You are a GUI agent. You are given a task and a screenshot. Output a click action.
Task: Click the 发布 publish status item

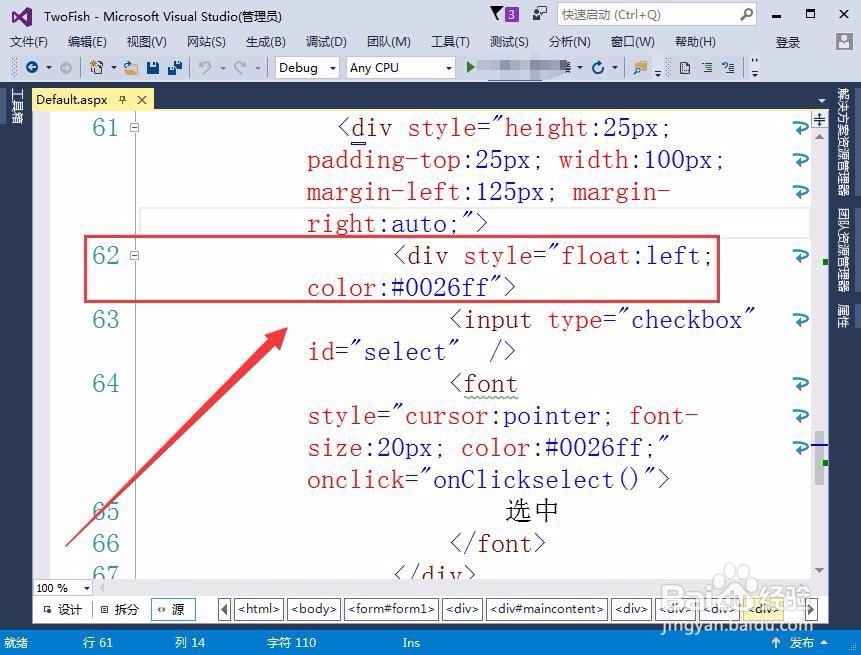(800, 642)
